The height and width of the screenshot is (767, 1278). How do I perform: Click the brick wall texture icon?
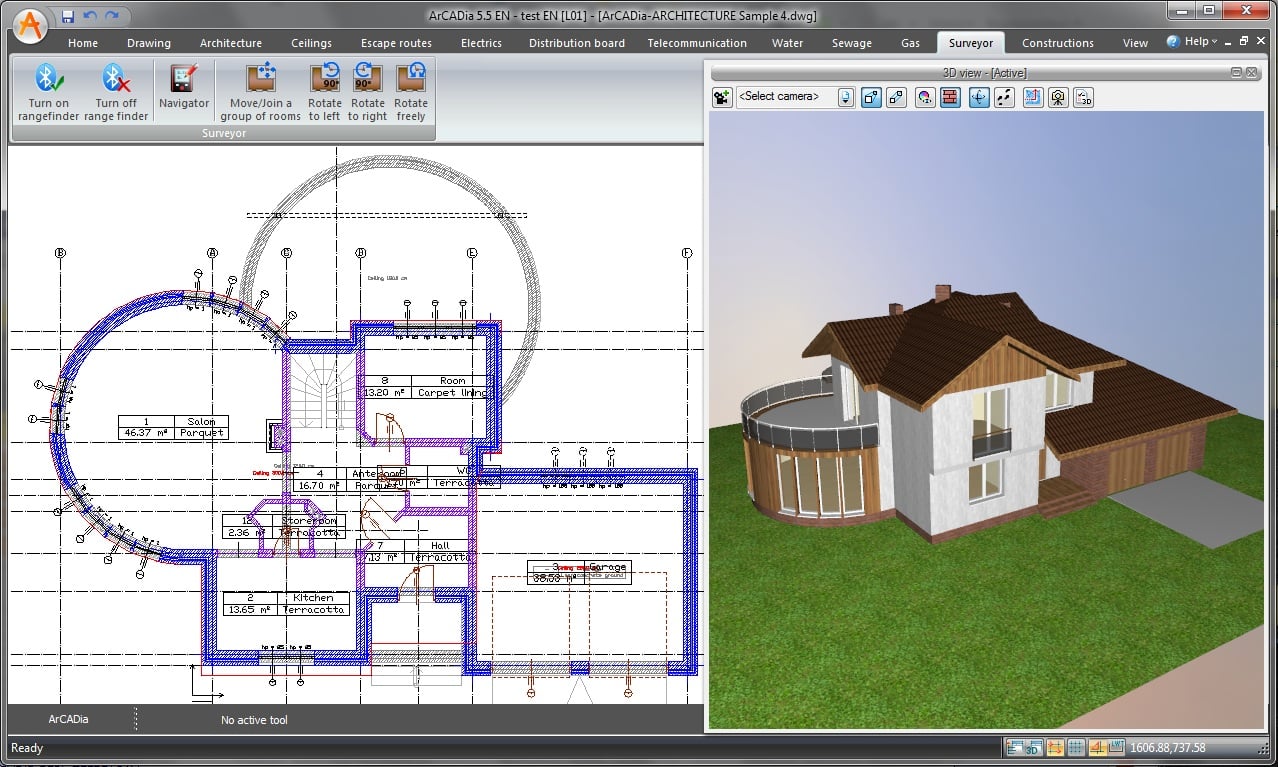coord(951,97)
